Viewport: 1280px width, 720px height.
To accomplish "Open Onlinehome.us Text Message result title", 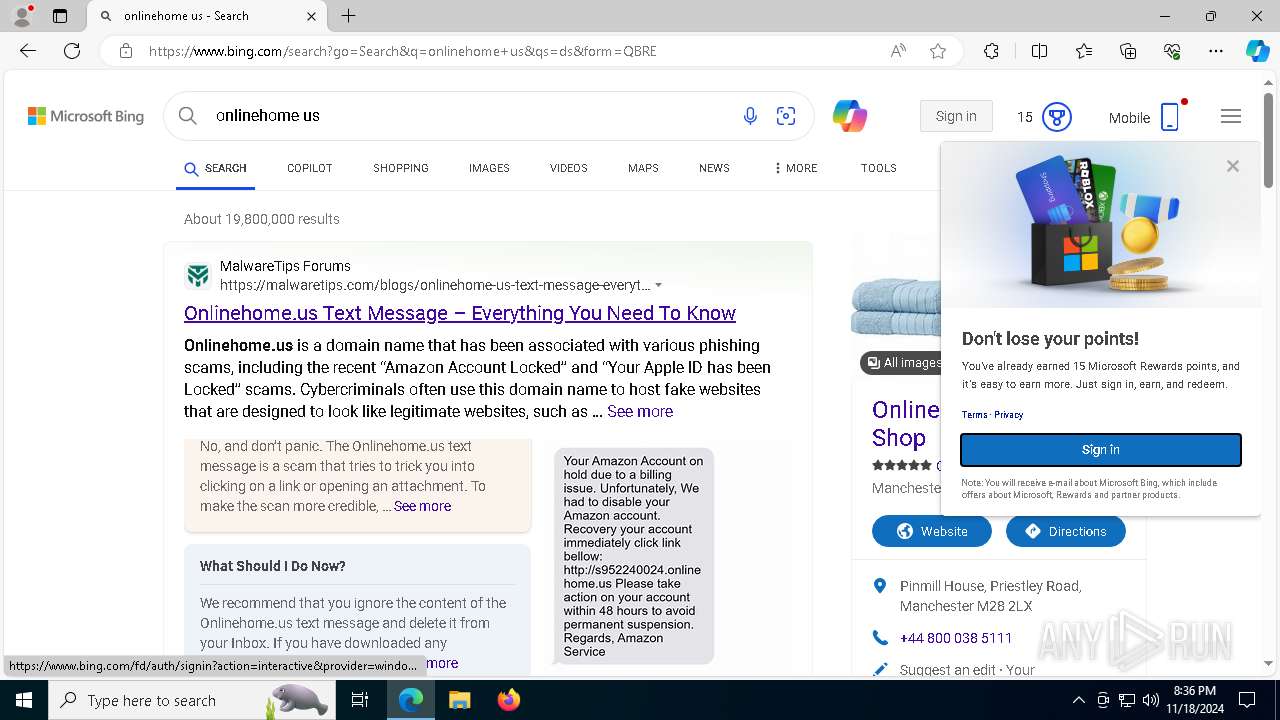I will pyautogui.click(x=460, y=313).
